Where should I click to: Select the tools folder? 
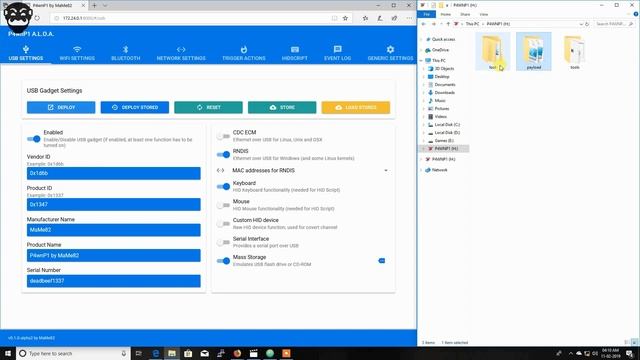click(575, 52)
